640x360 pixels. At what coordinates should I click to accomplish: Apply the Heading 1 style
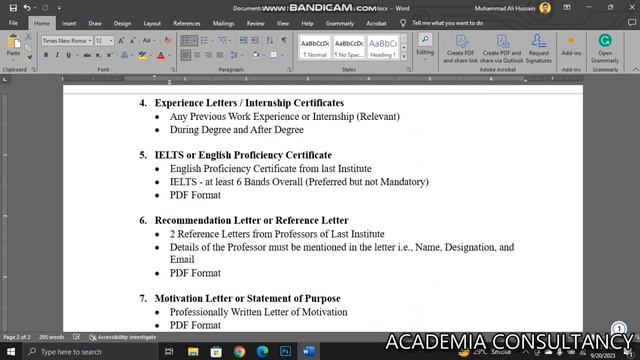point(382,47)
